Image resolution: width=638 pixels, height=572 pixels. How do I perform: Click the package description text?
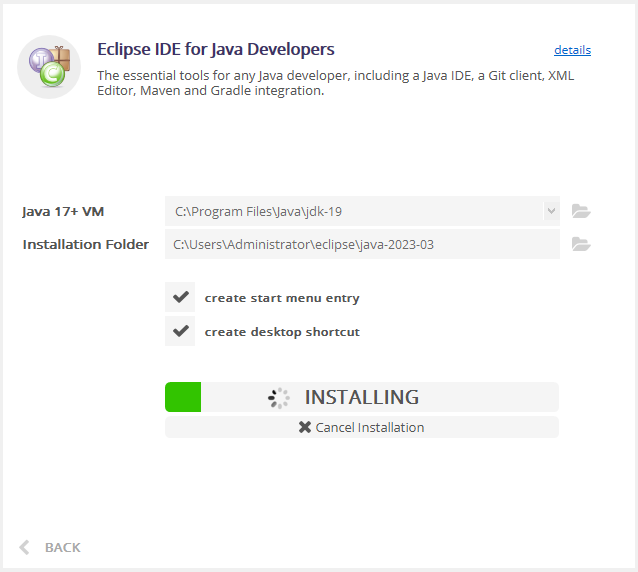point(335,83)
